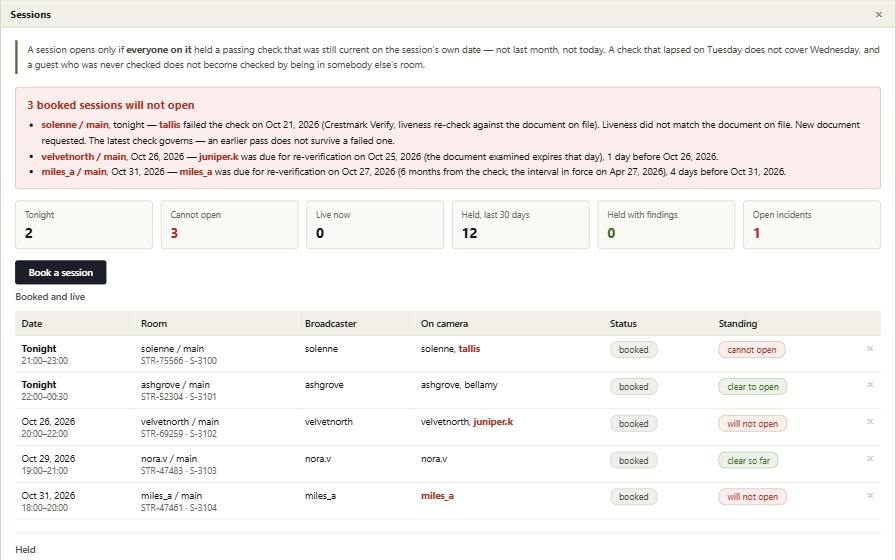Click the cannot open standing badge

pyautogui.click(x=751, y=350)
